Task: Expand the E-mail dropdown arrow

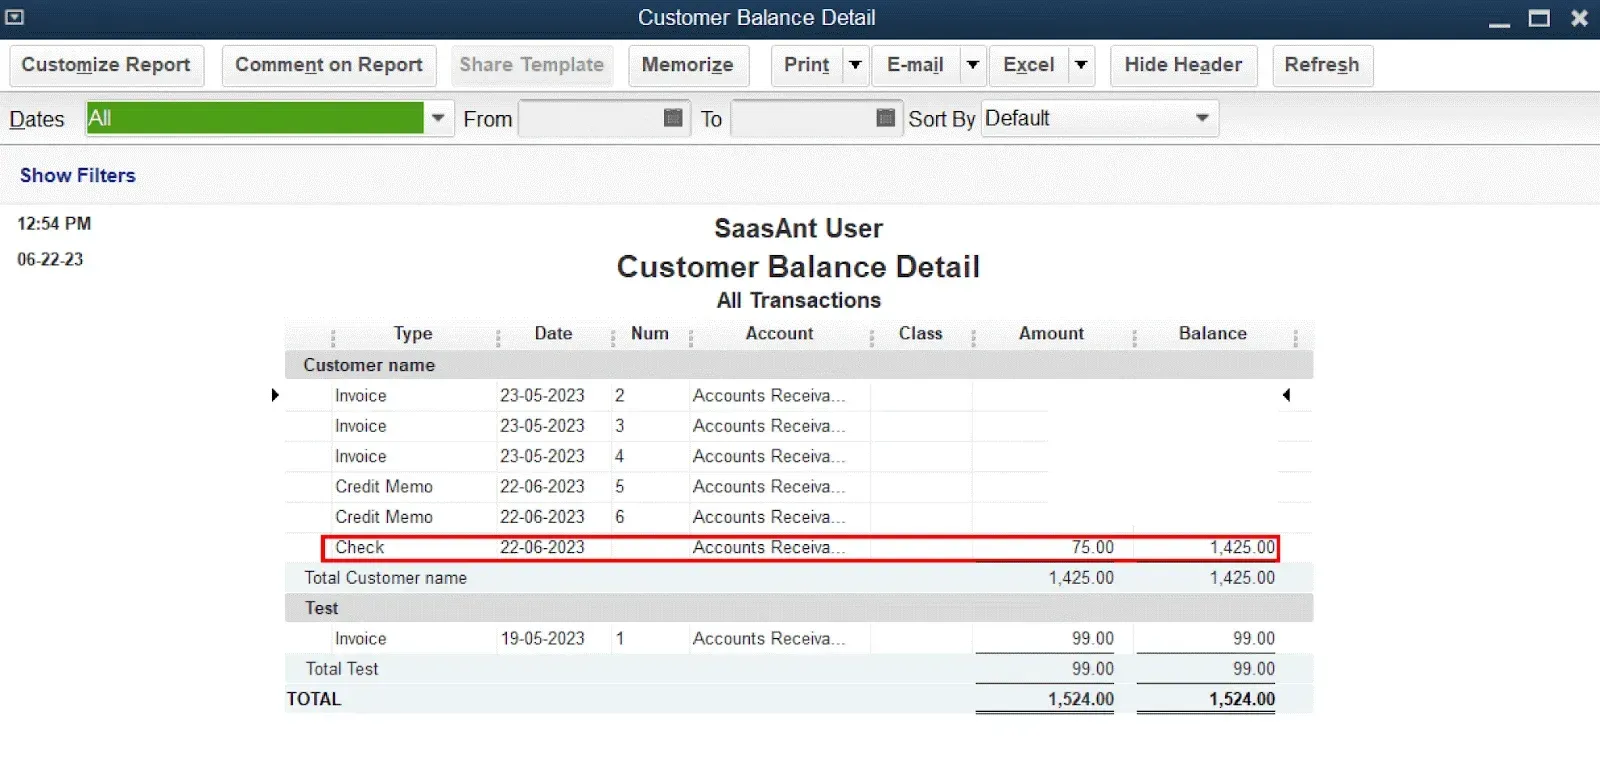Action: [972, 65]
